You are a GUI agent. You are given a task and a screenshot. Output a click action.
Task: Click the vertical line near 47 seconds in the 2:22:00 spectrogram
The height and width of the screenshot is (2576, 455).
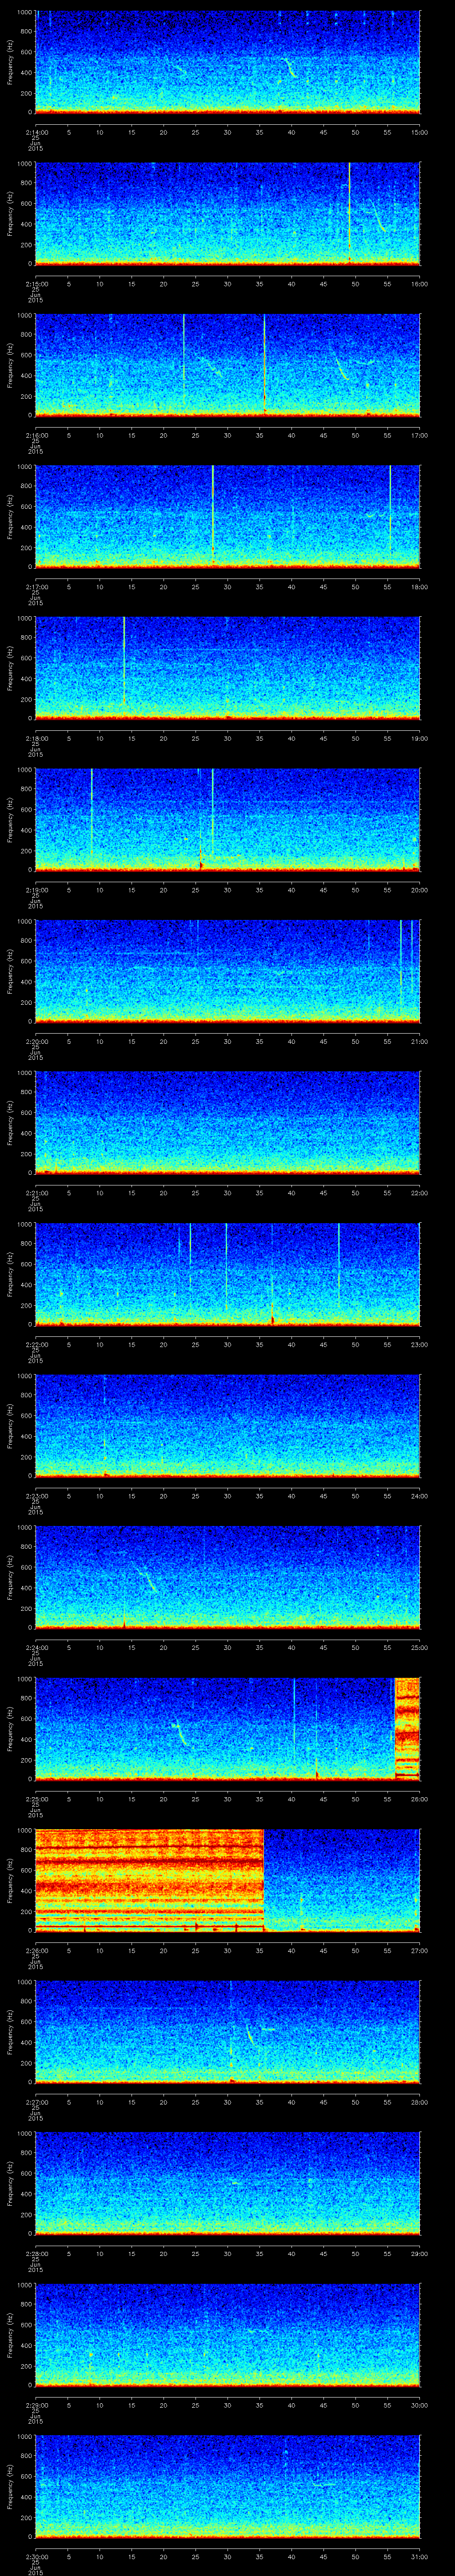[338, 1265]
